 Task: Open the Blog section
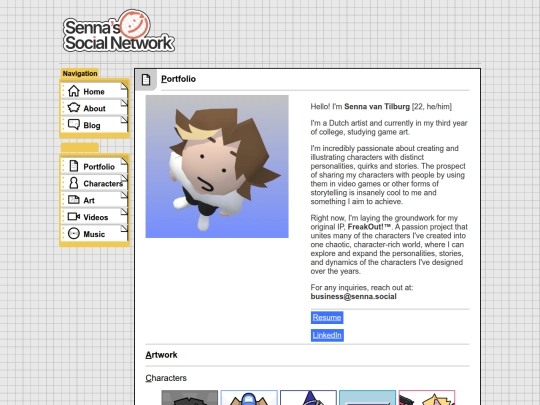94,125
